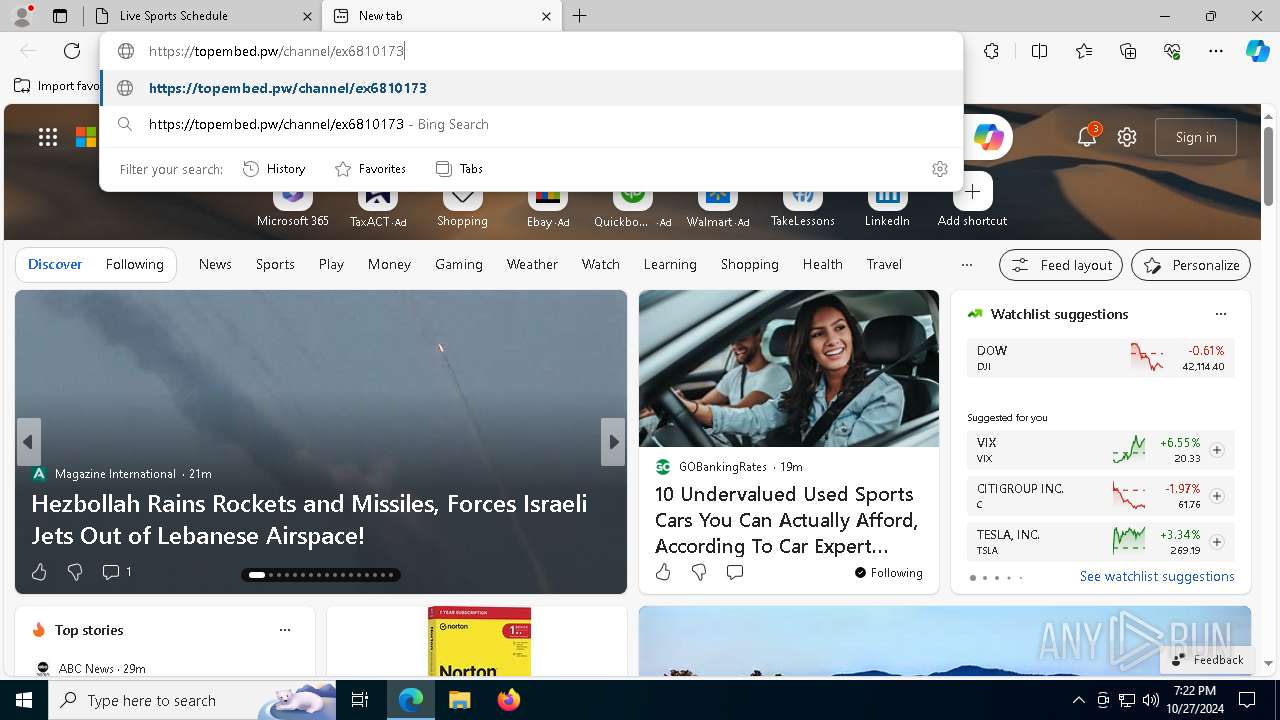Open Settings and more ellipsis menu
Image resolution: width=1280 pixels, height=720 pixels.
tap(1216, 51)
